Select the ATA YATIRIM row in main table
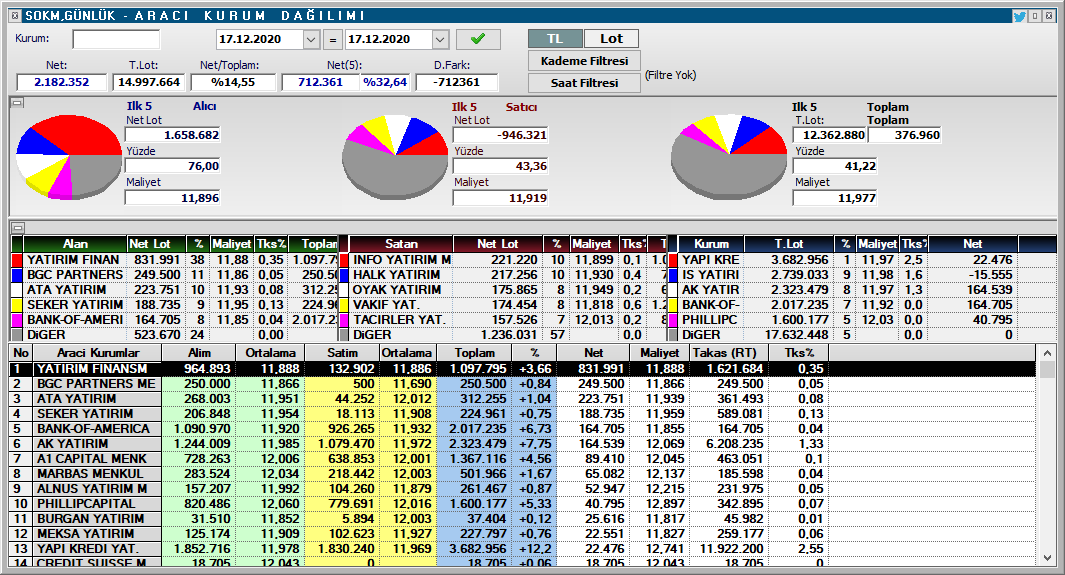This screenshot has width=1065, height=575. click(x=523, y=398)
